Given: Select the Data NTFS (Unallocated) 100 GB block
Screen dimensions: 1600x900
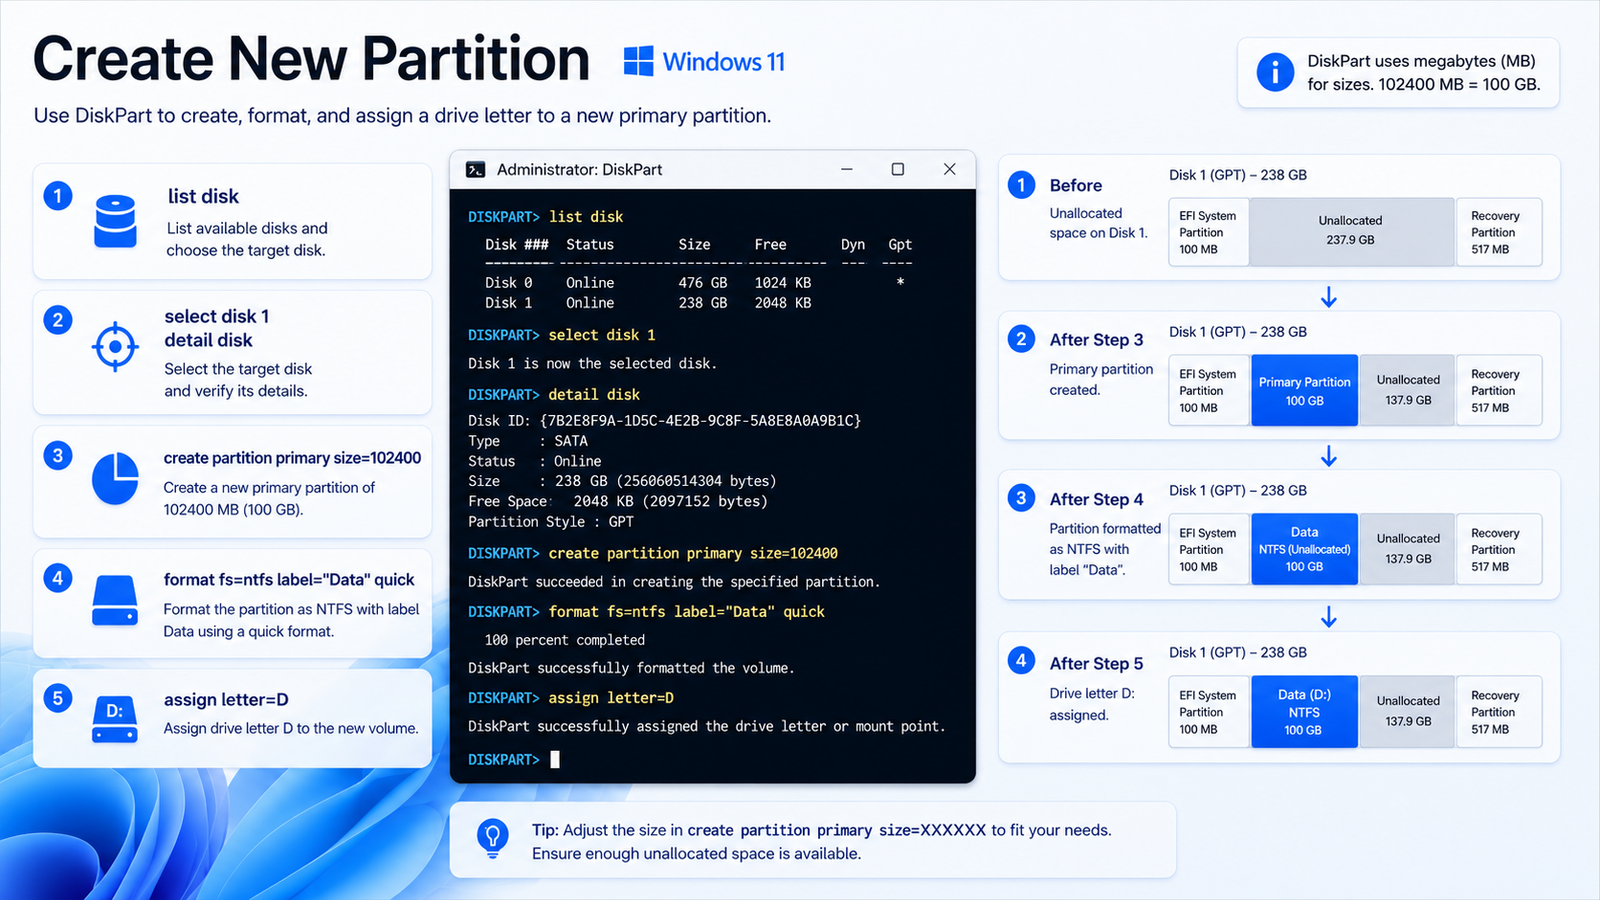Looking at the screenshot, I should point(1304,549).
